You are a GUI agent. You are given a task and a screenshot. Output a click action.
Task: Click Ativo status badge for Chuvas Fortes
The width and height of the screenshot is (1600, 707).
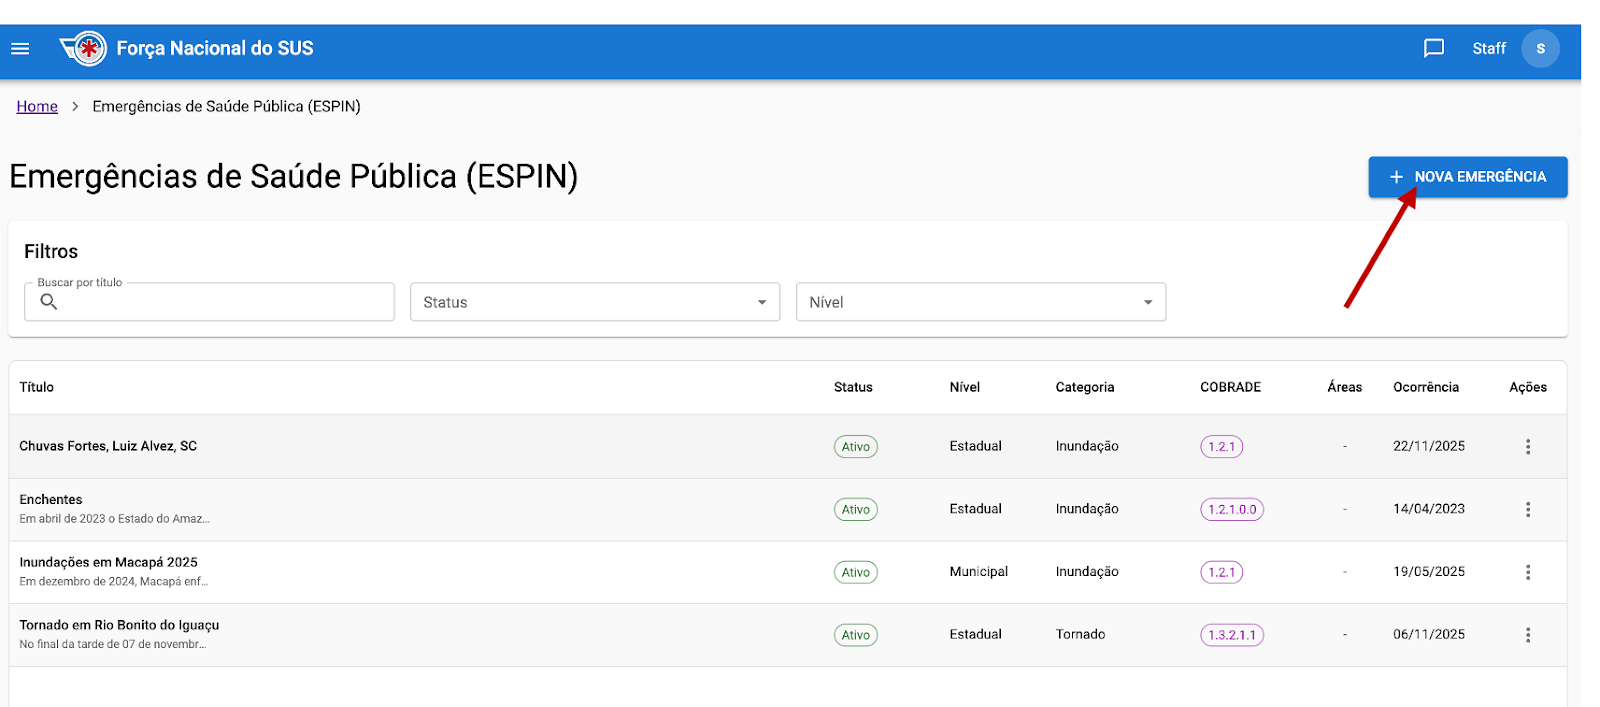pyautogui.click(x=855, y=447)
